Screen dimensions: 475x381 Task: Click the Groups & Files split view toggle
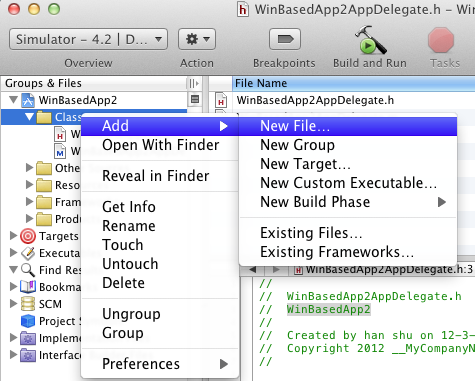pyautogui.click(x=194, y=83)
